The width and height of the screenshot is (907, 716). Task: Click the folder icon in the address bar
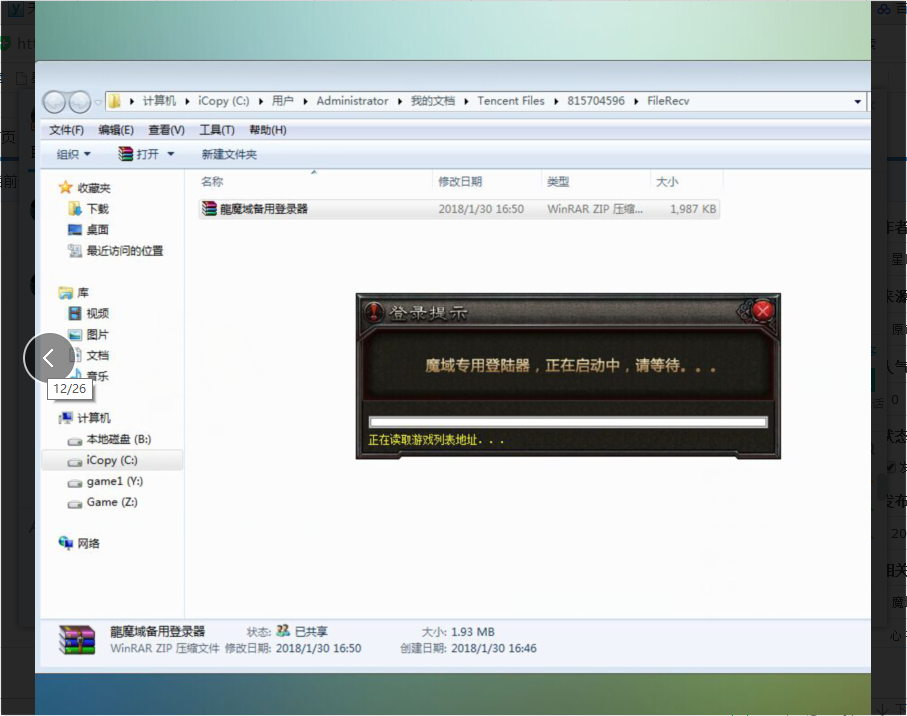(115, 100)
